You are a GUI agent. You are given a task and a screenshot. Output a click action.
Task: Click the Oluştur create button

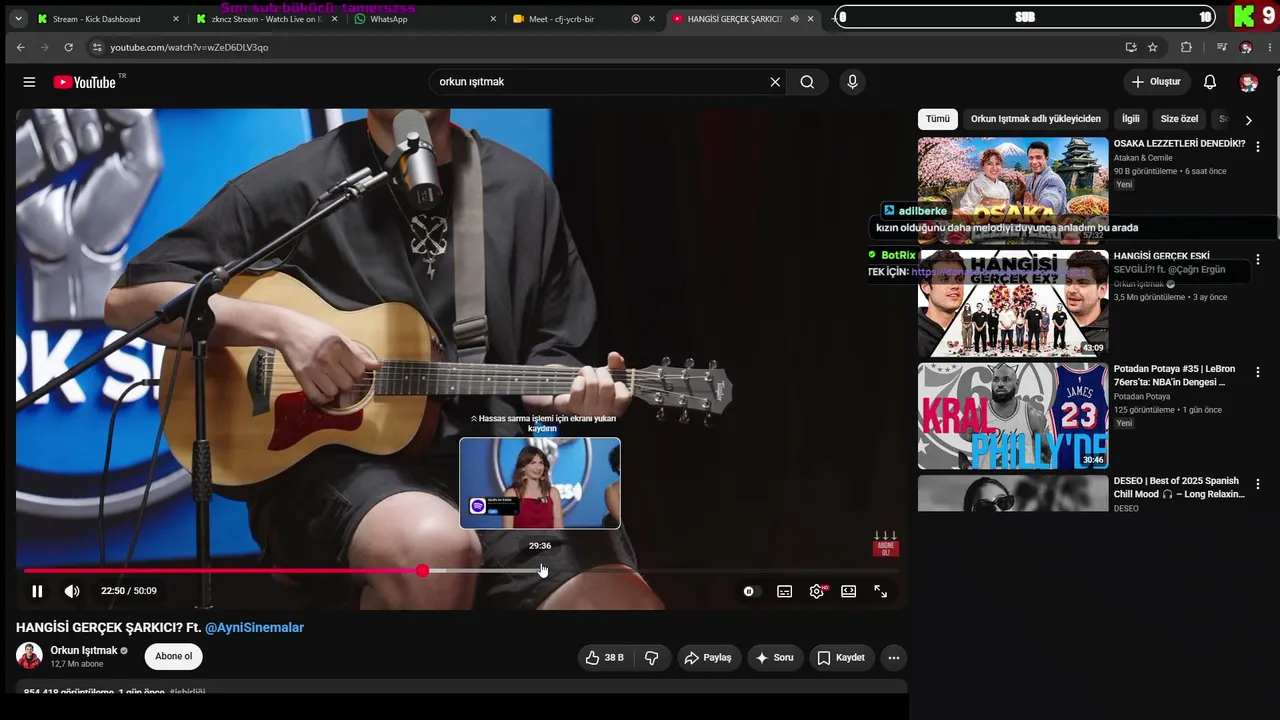coord(1156,82)
